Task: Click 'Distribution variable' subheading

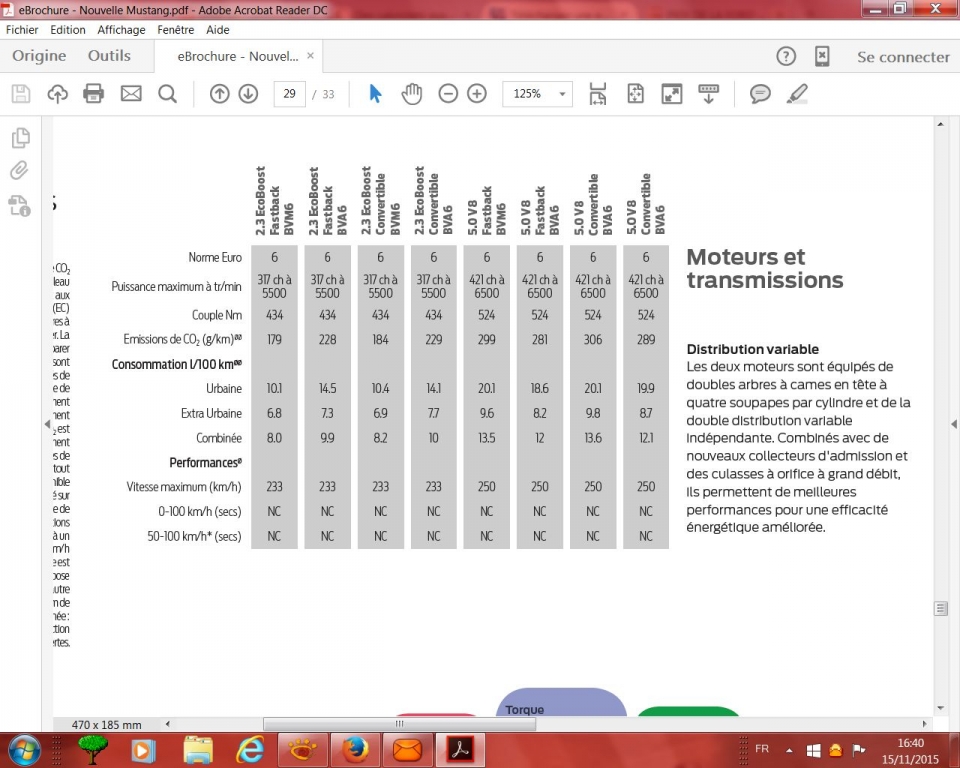Action: (x=752, y=349)
